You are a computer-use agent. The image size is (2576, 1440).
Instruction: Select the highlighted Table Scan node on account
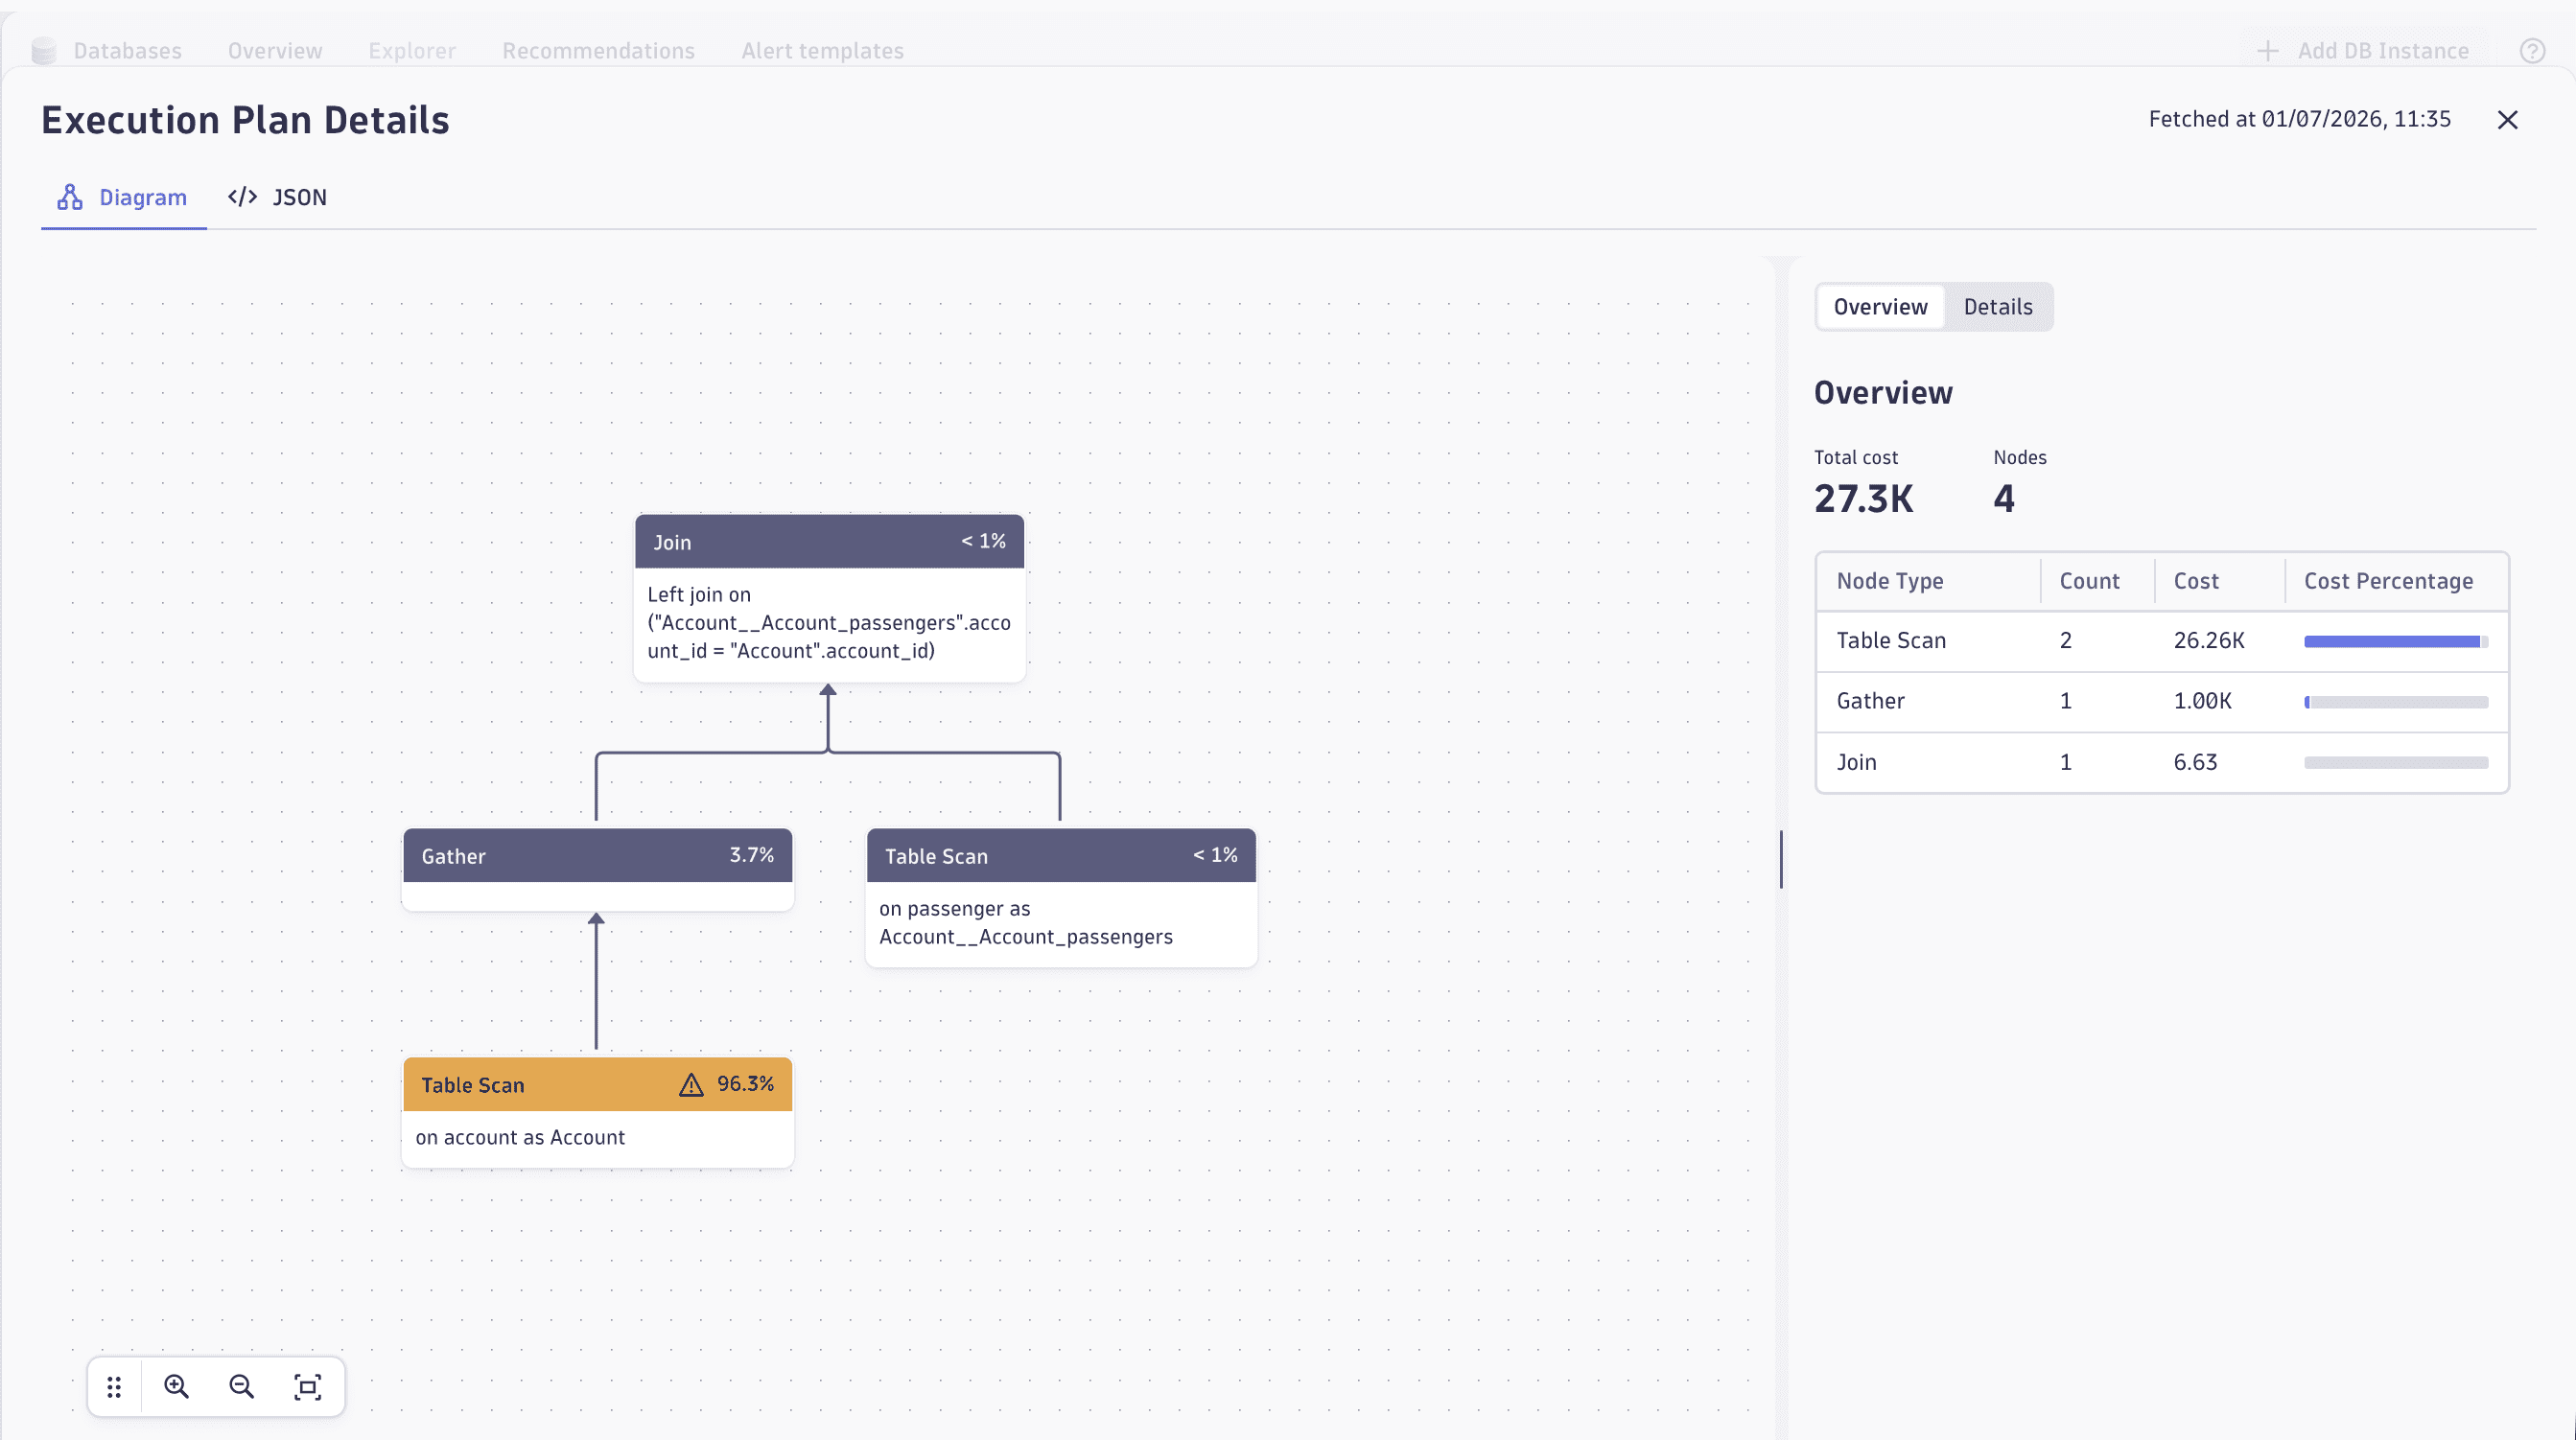pyautogui.click(x=597, y=1112)
